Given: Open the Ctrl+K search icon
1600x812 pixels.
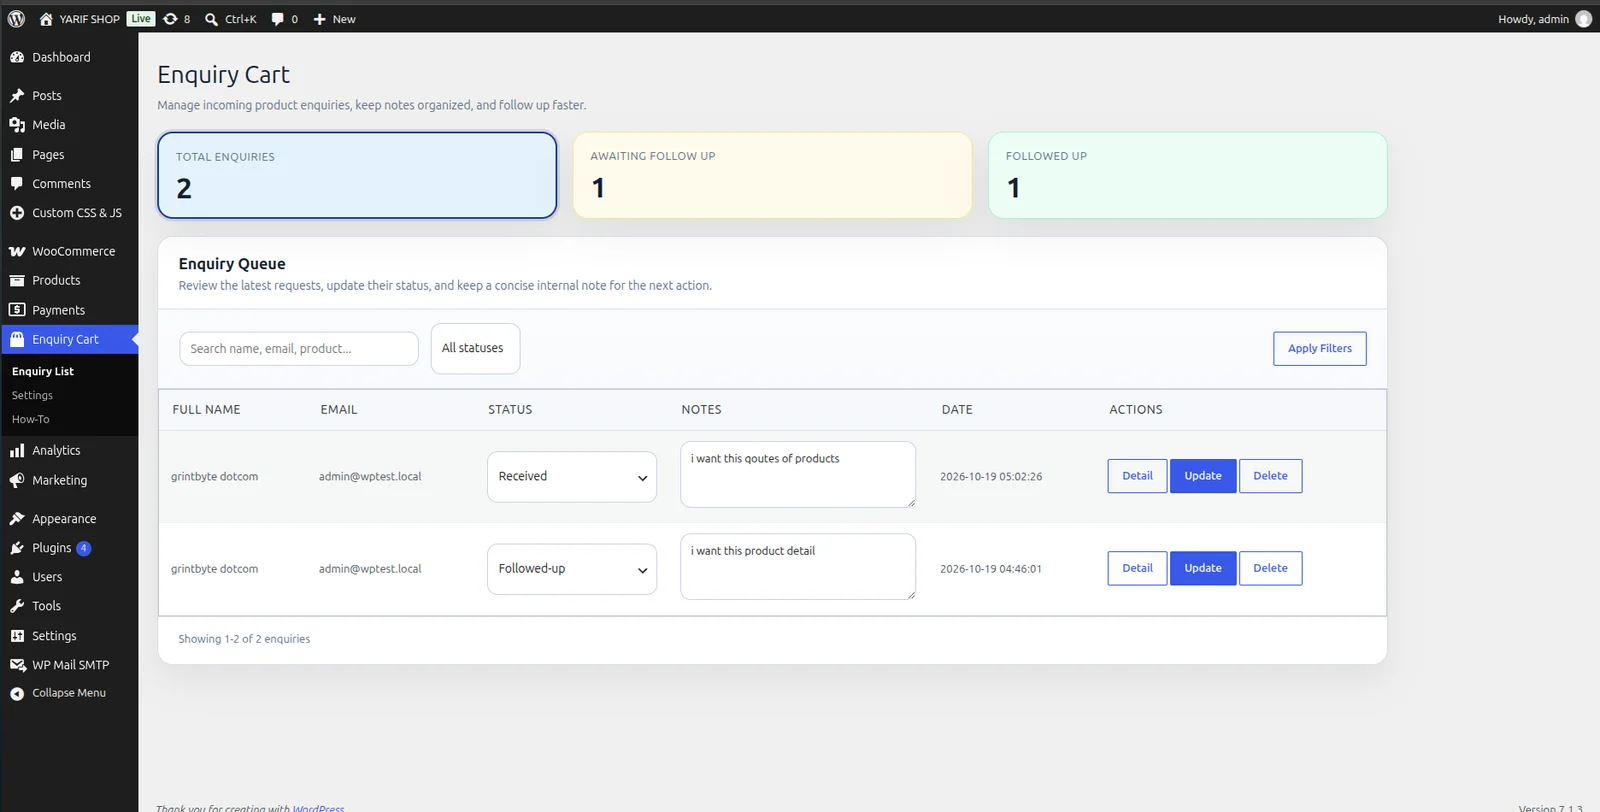Looking at the screenshot, I should 211,19.
